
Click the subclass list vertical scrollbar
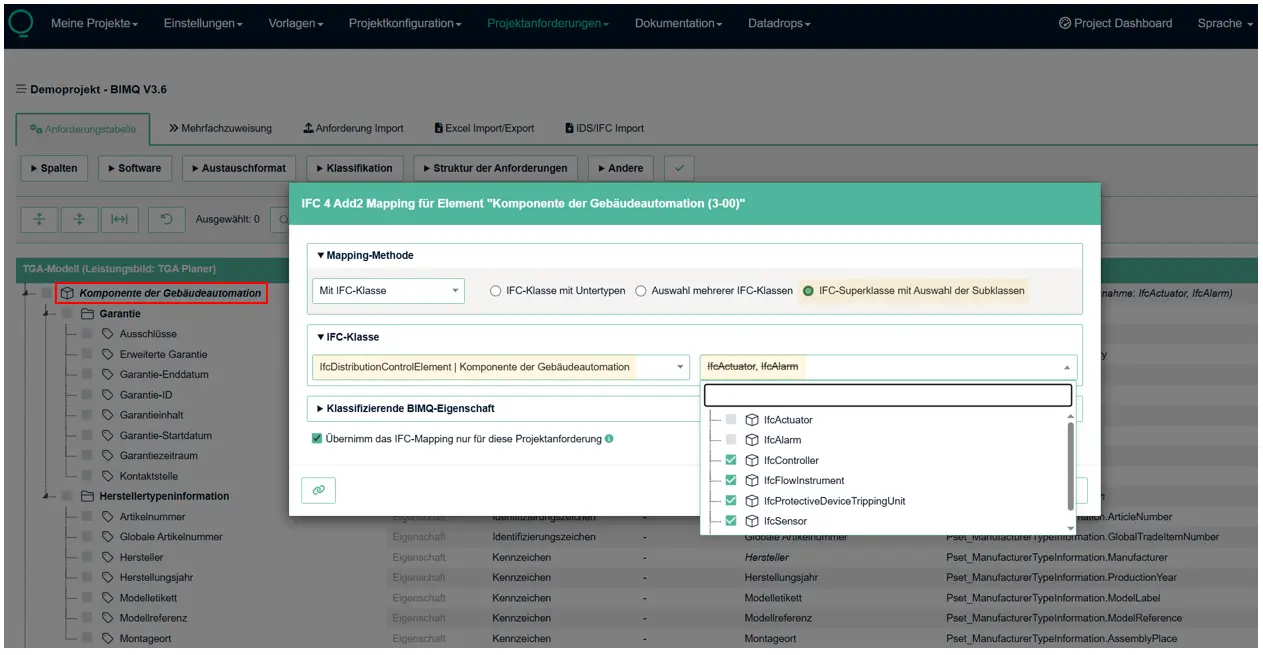click(x=1071, y=466)
